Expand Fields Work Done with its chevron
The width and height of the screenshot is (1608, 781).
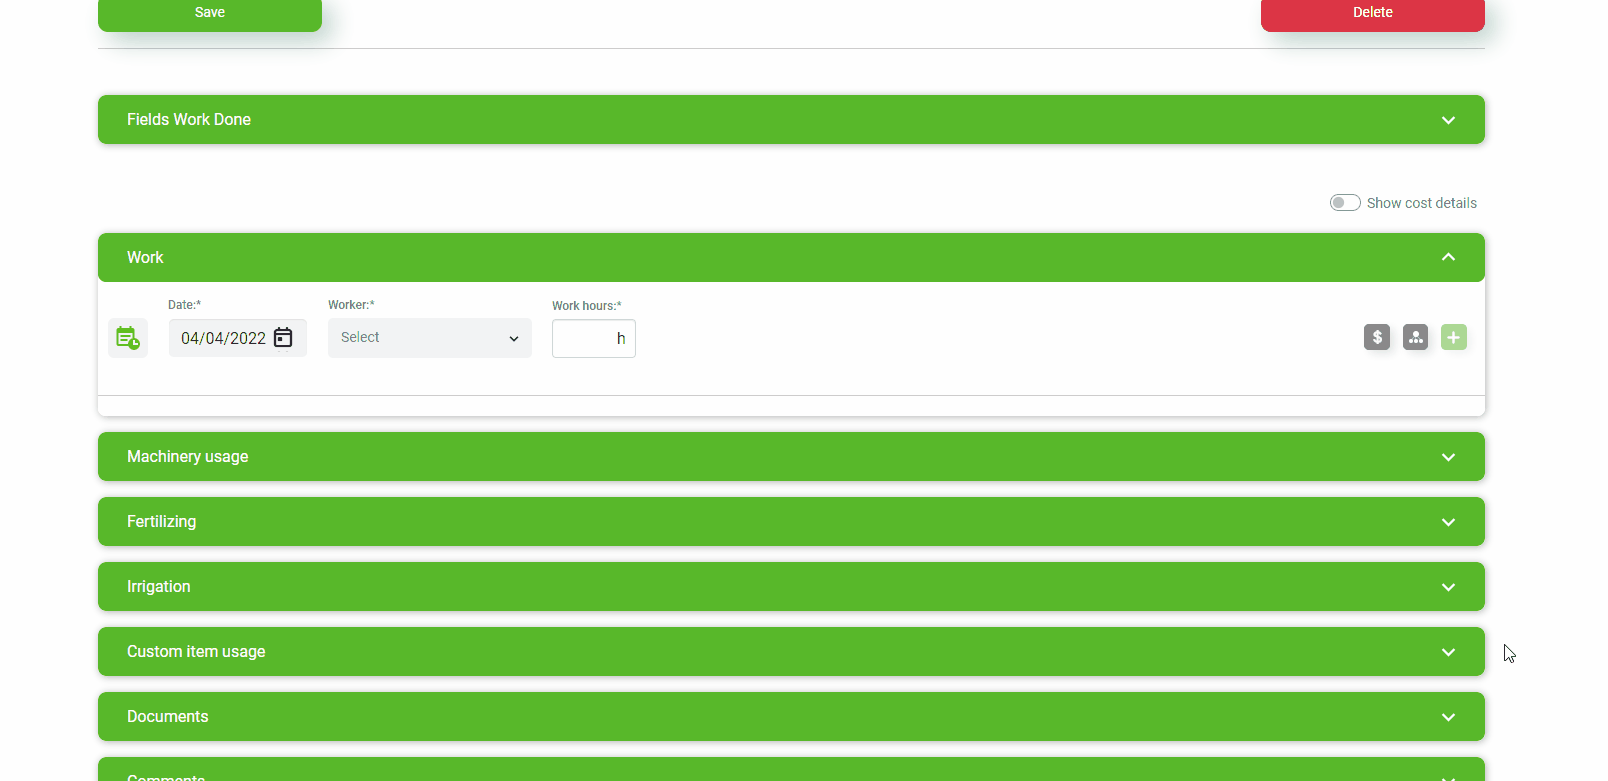pos(1447,120)
